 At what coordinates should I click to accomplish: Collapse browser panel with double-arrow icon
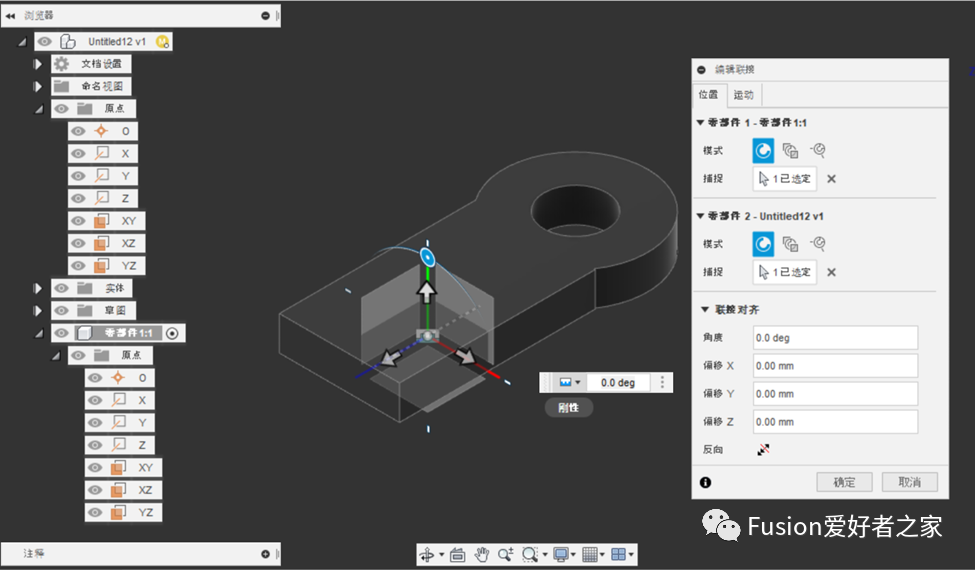pos(11,16)
